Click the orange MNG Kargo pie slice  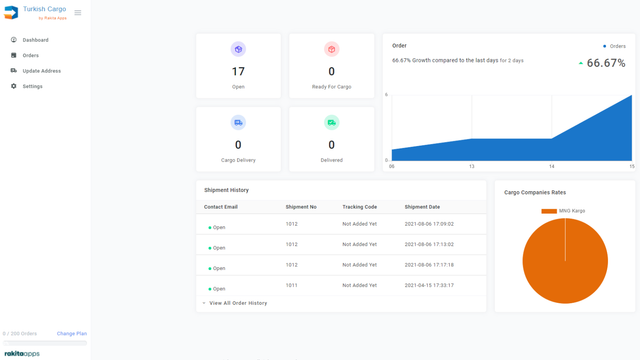(565, 261)
